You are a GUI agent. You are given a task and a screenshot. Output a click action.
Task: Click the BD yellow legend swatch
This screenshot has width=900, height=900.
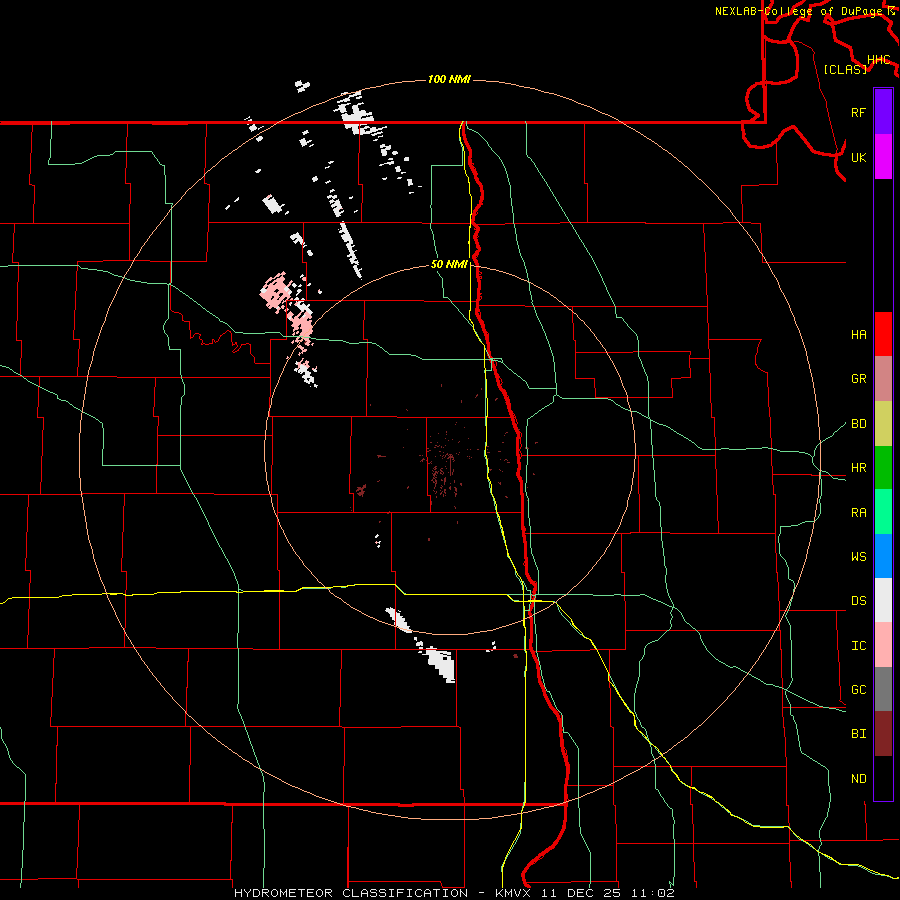(883, 423)
